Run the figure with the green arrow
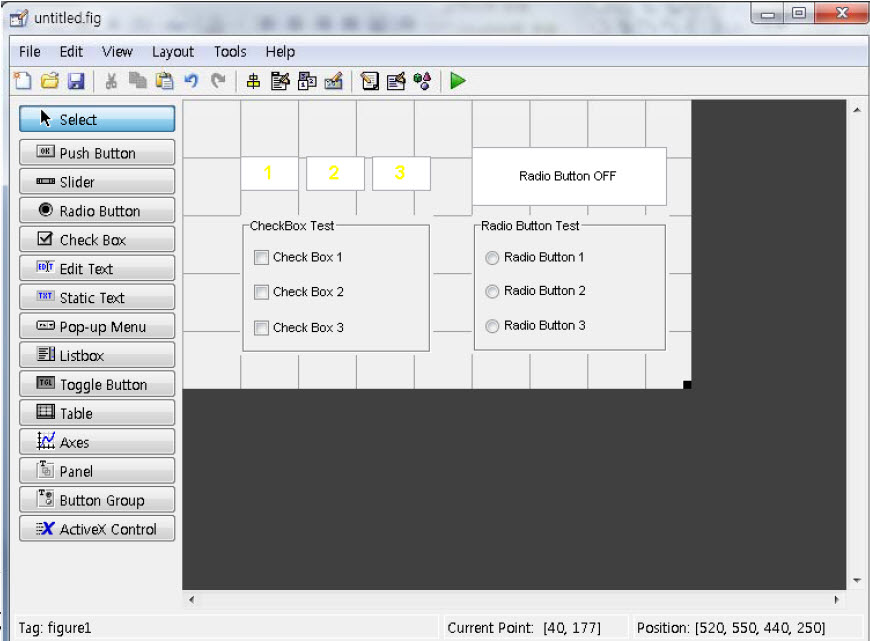Viewport: 870px width, 641px height. 458,81
